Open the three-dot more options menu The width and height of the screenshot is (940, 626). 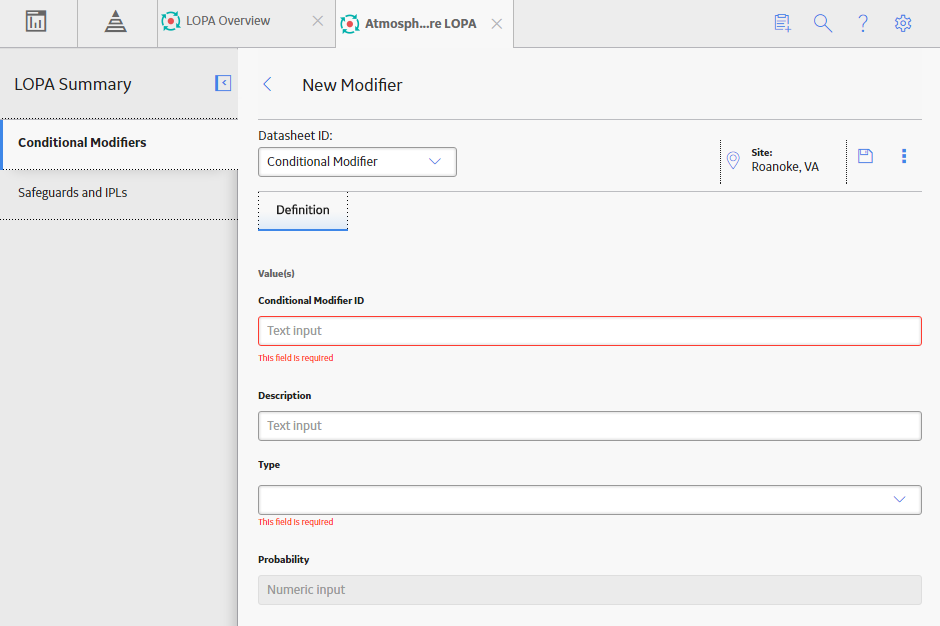click(x=904, y=156)
